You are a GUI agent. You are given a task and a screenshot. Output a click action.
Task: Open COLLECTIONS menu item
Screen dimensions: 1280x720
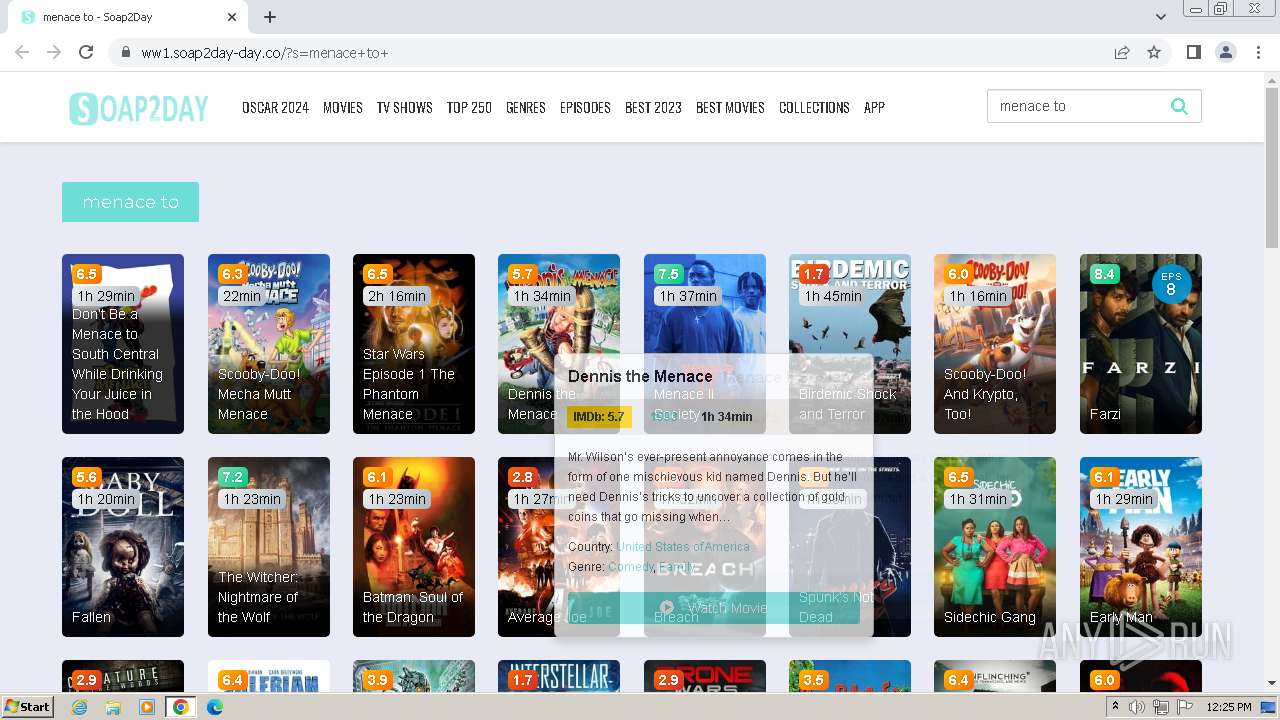click(814, 107)
